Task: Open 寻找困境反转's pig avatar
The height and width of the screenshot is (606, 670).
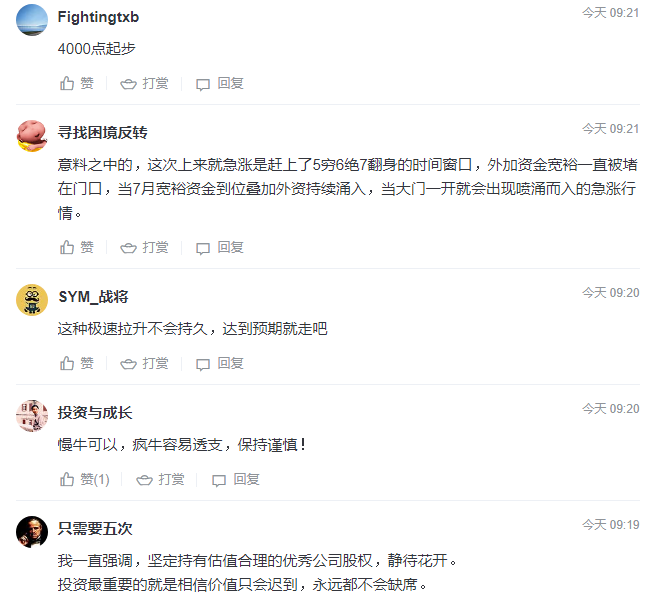Action: 32,134
